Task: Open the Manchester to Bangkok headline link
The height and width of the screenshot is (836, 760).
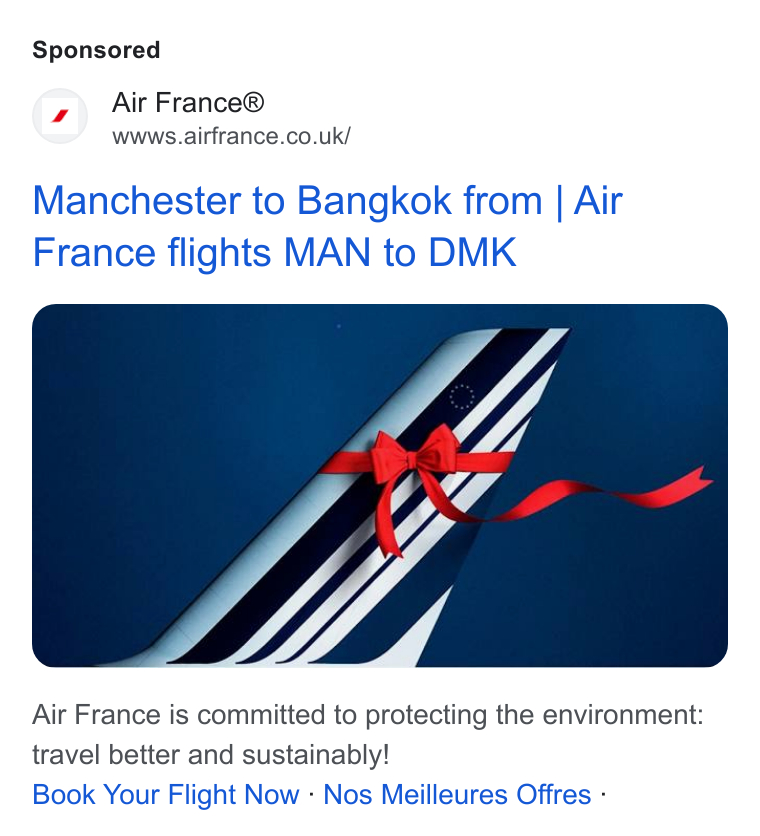Action: click(x=327, y=202)
